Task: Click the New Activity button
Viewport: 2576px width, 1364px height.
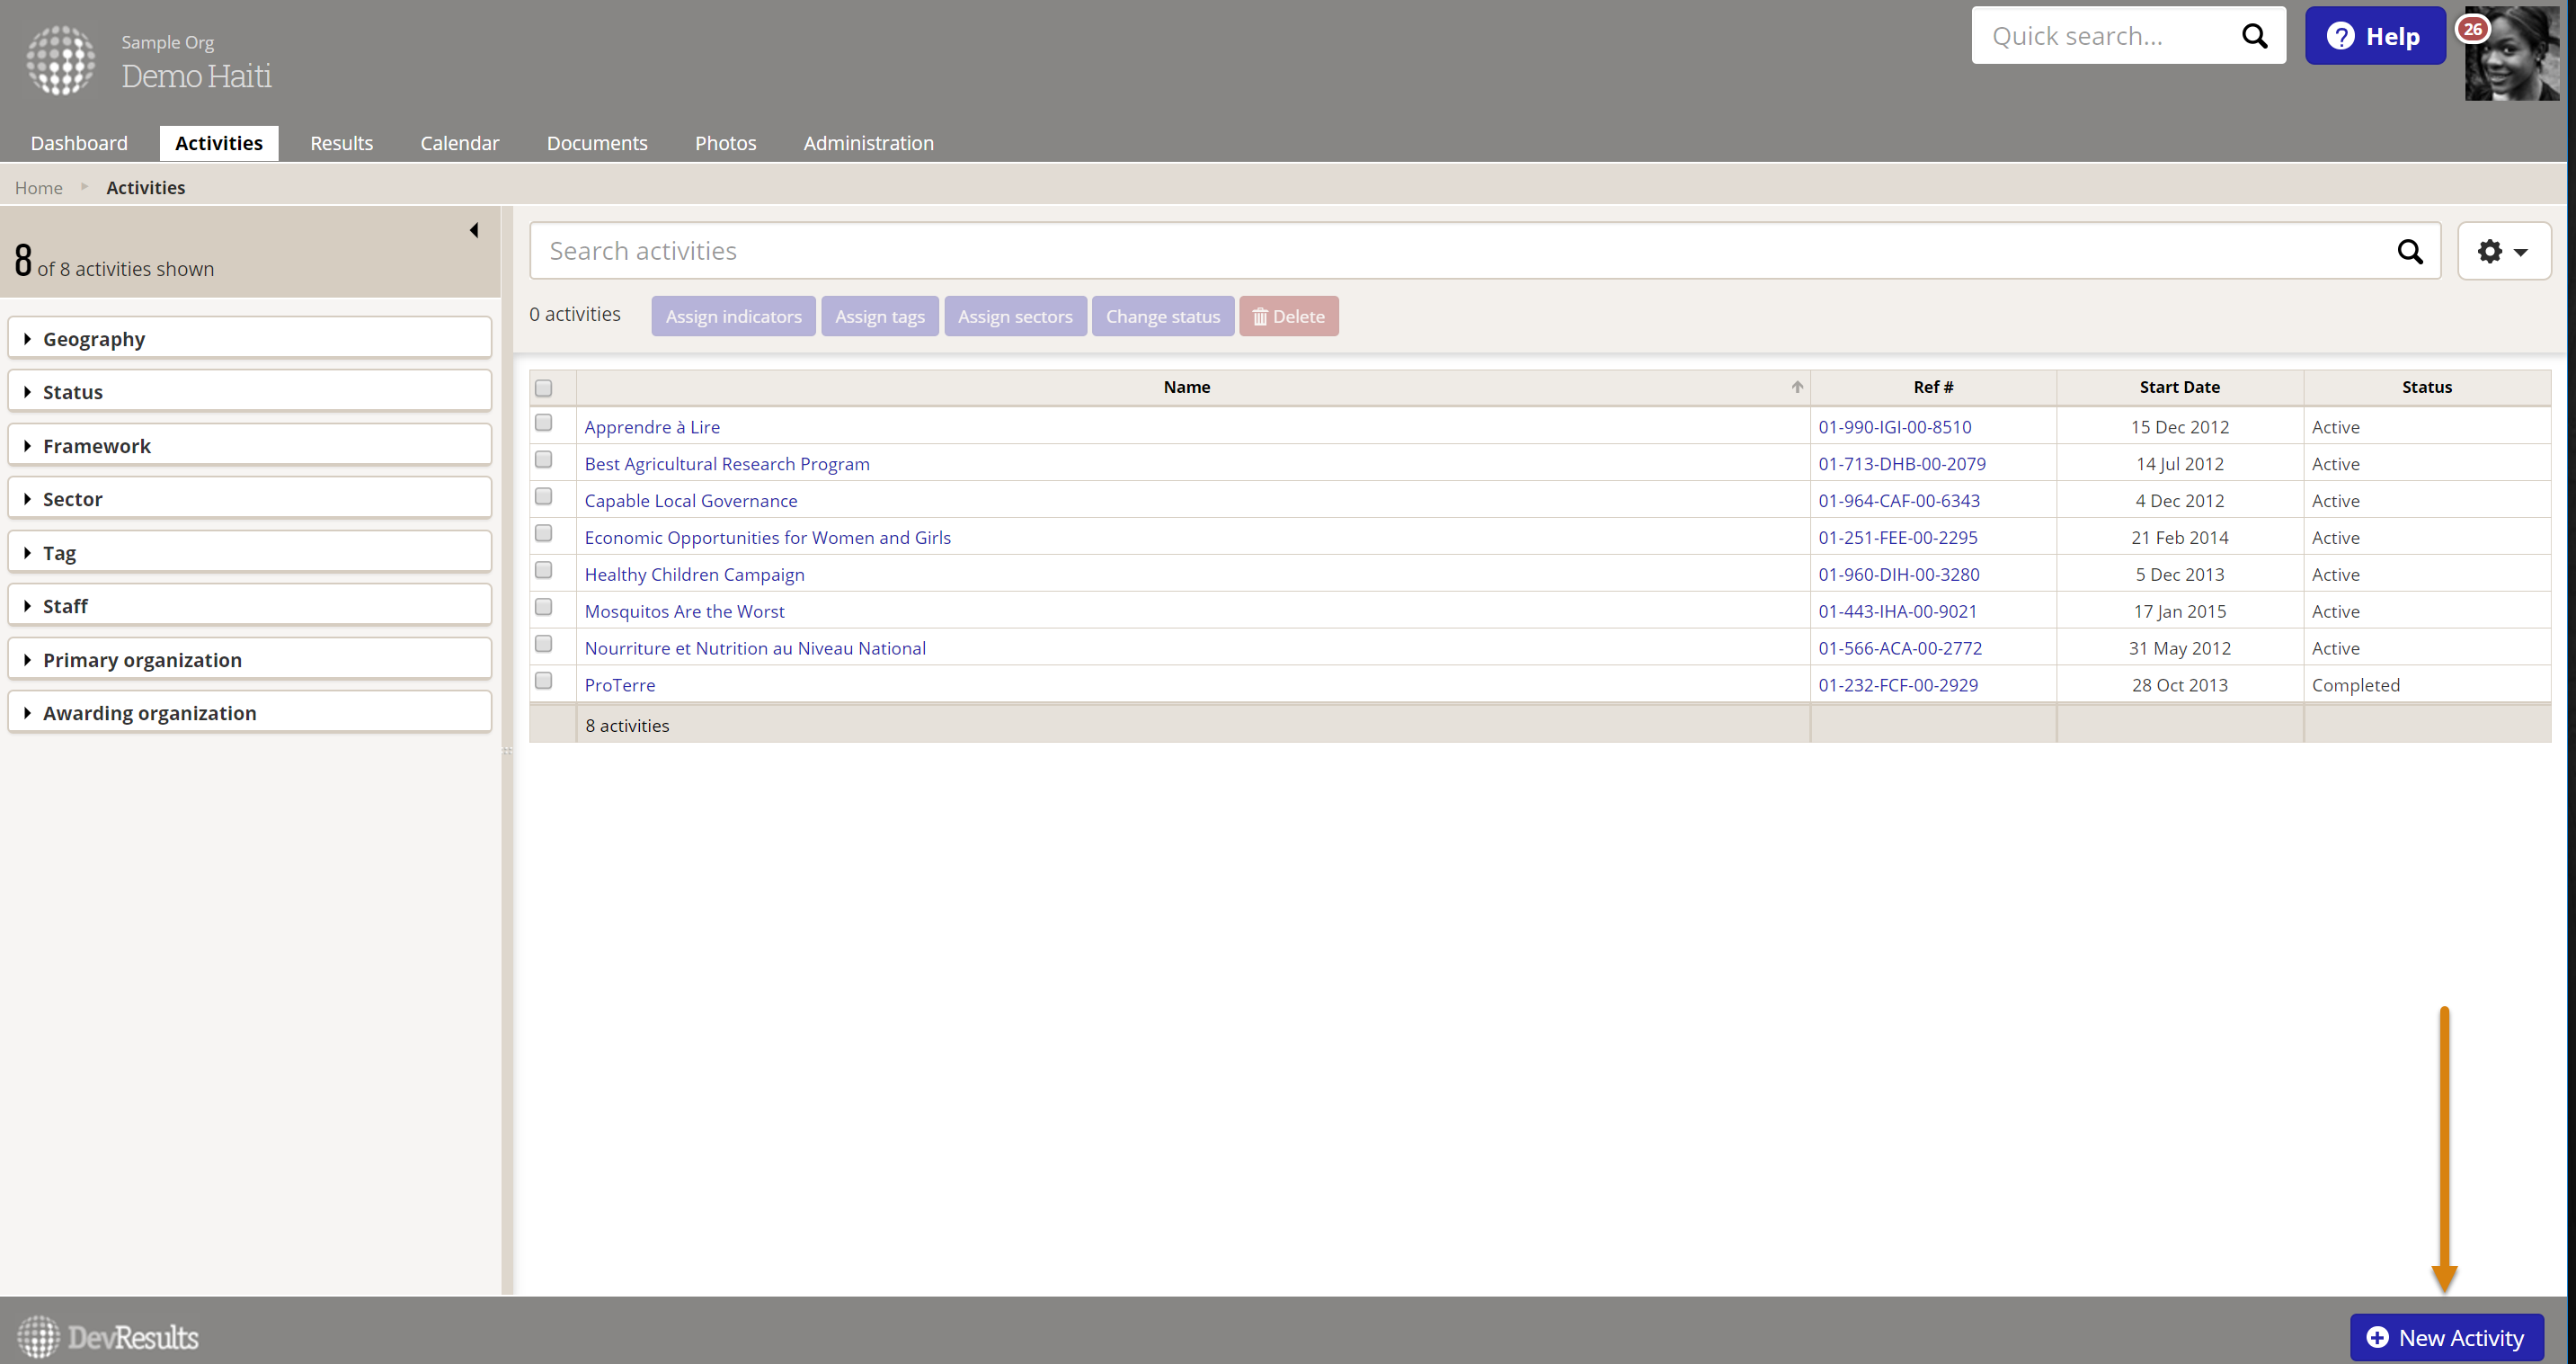Action: (x=2446, y=1337)
